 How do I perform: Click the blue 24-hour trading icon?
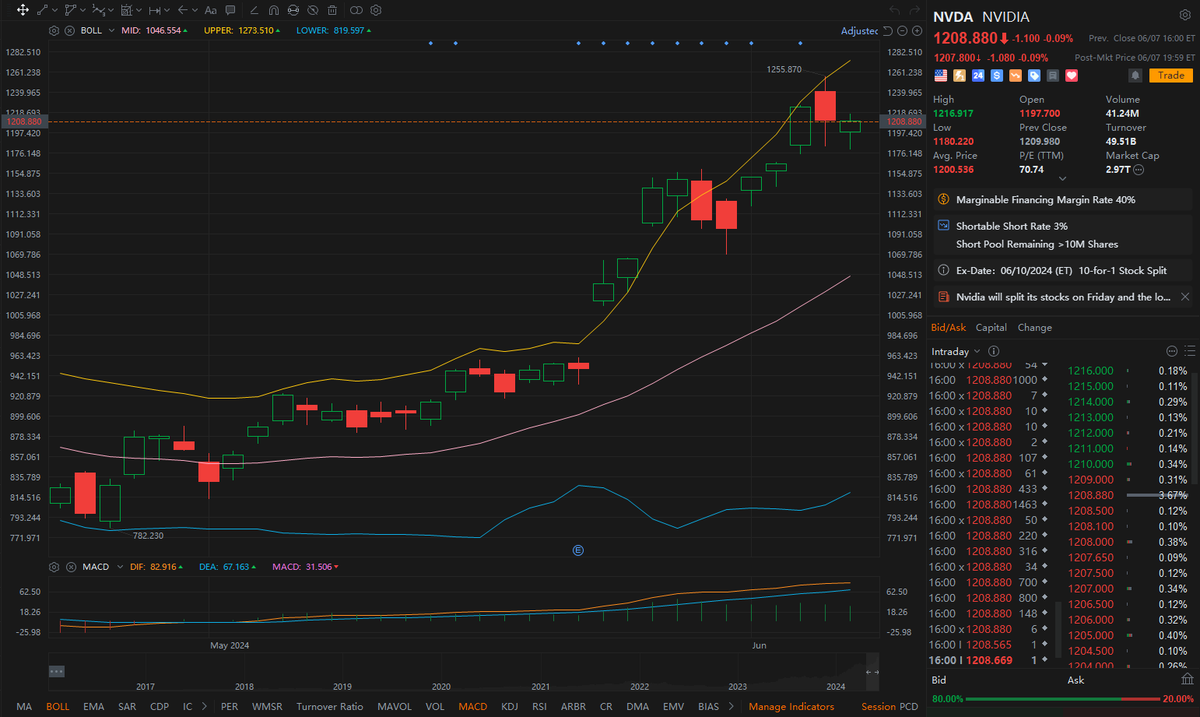click(978, 75)
